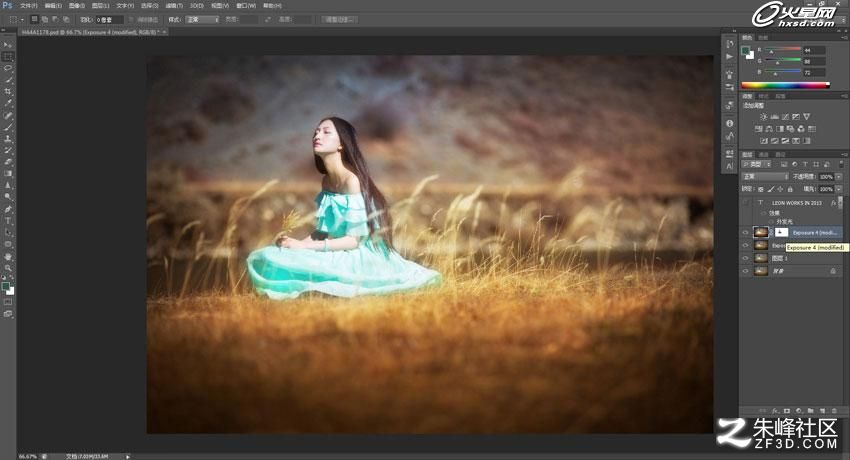Close the H44A1178.psd document tab
Screen dimensions: 850x460
pos(164,32)
